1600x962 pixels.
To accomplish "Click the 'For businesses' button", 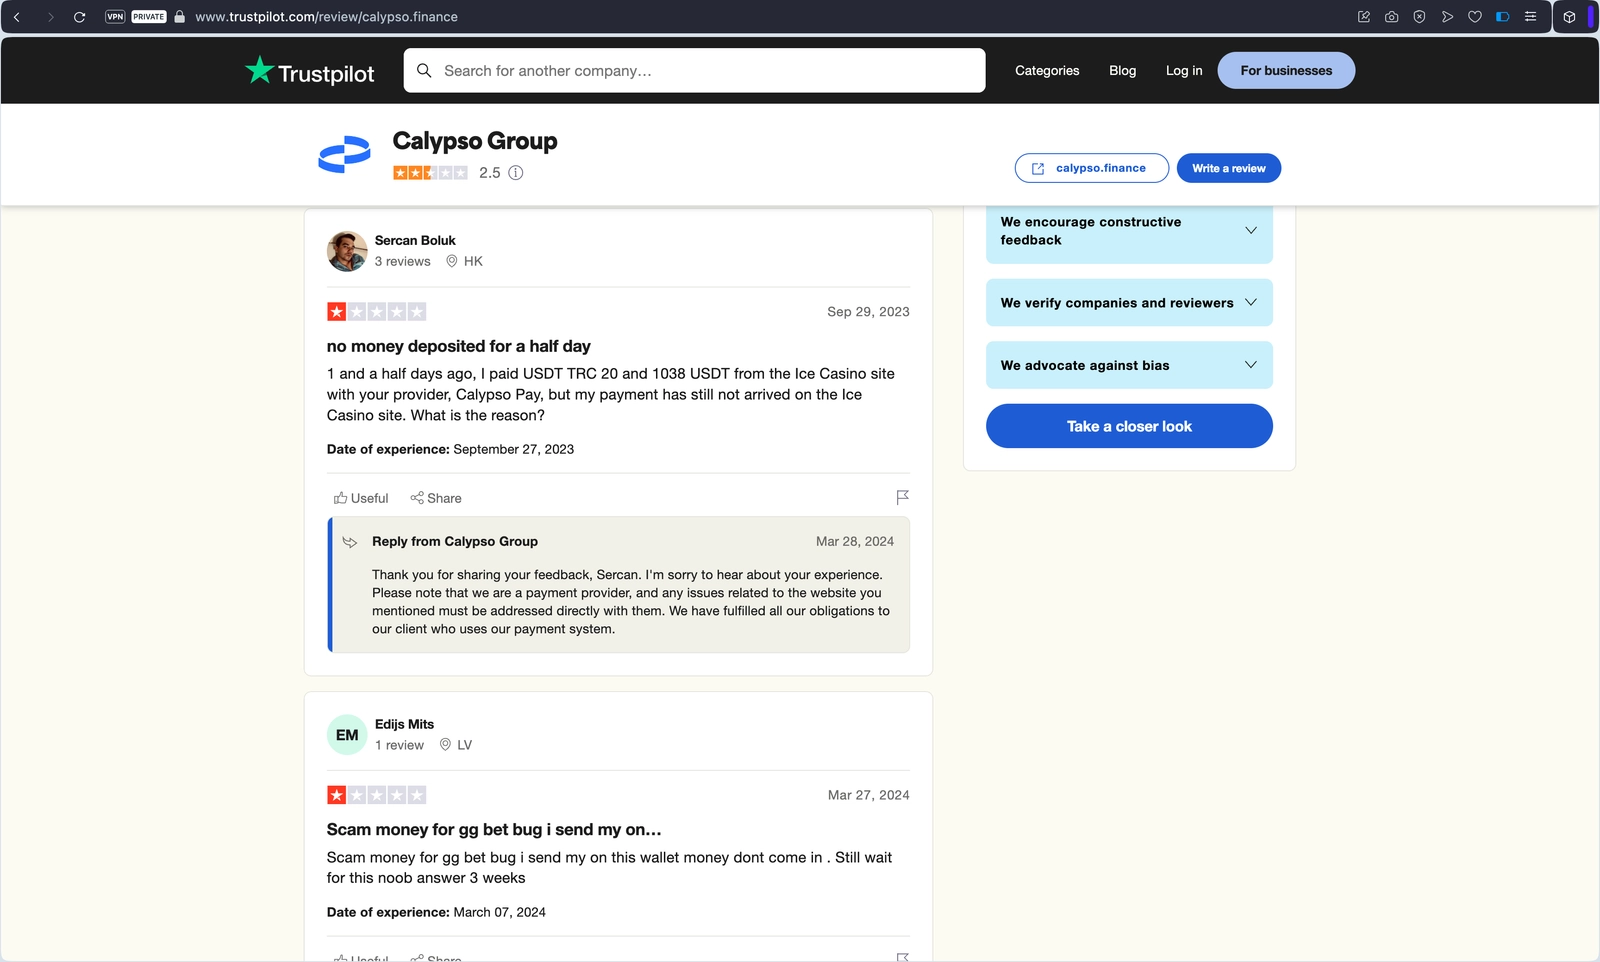I will coord(1286,71).
